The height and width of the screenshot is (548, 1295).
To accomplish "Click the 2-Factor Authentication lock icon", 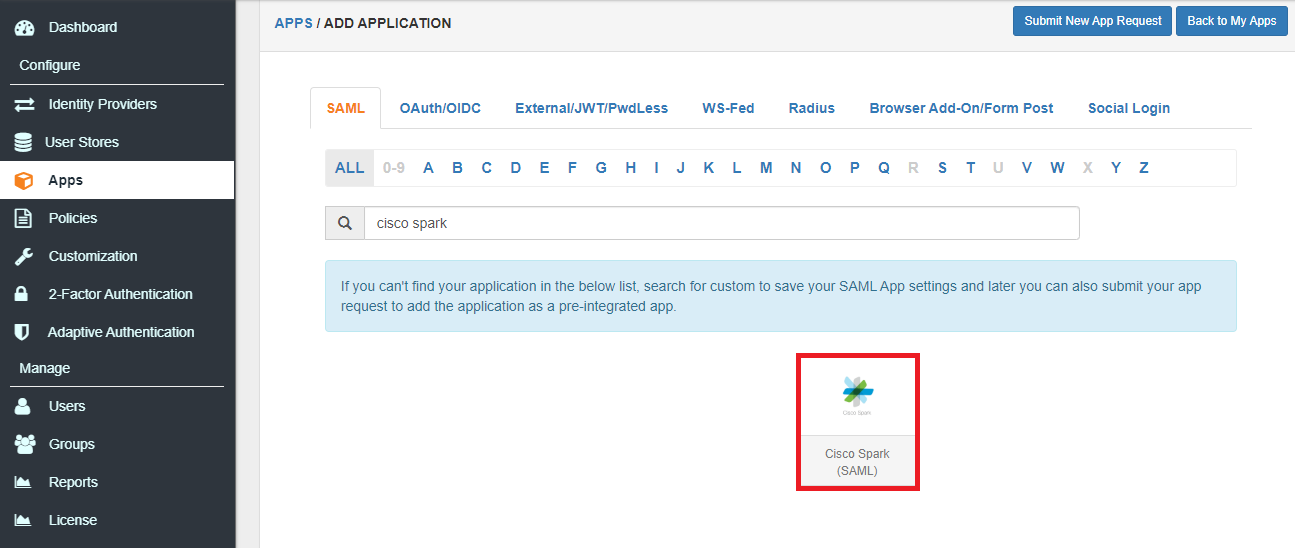I will point(22,294).
